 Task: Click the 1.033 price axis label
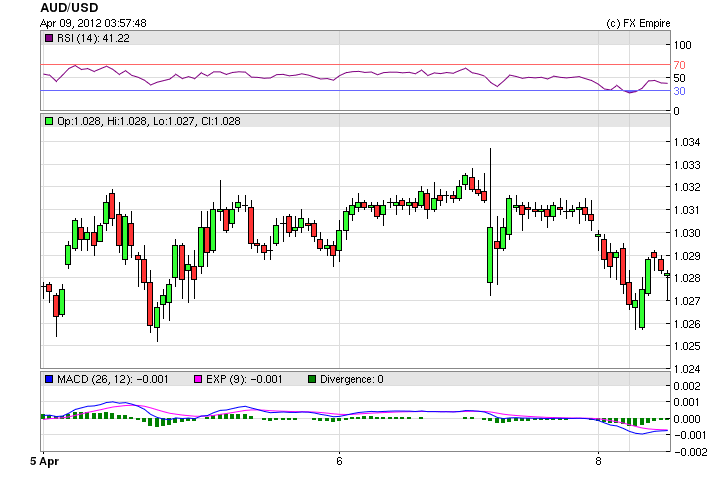point(687,165)
